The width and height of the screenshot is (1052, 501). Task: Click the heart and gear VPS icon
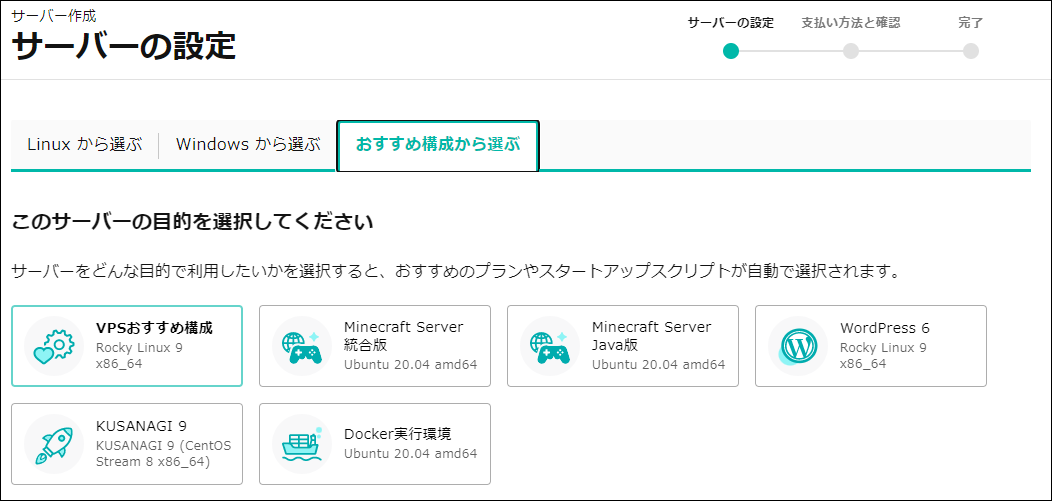pos(54,346)
